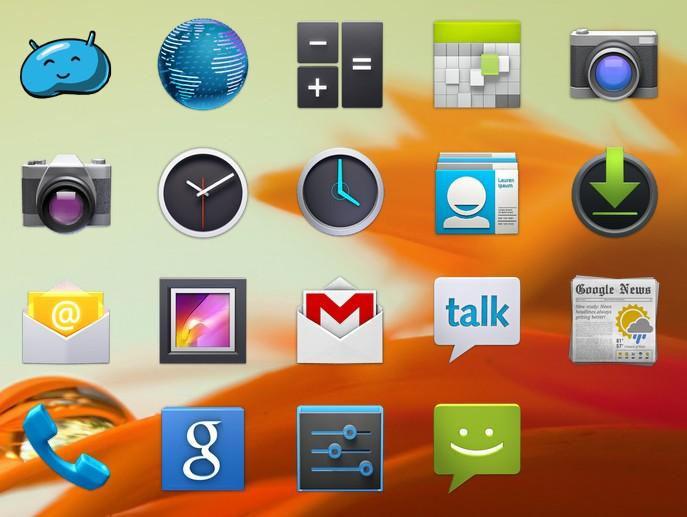Image resolution: width=687 pixels, height=517 pixels.
Task: Open the blue jelly bean Android app
Action: click(x=65, y=64)
